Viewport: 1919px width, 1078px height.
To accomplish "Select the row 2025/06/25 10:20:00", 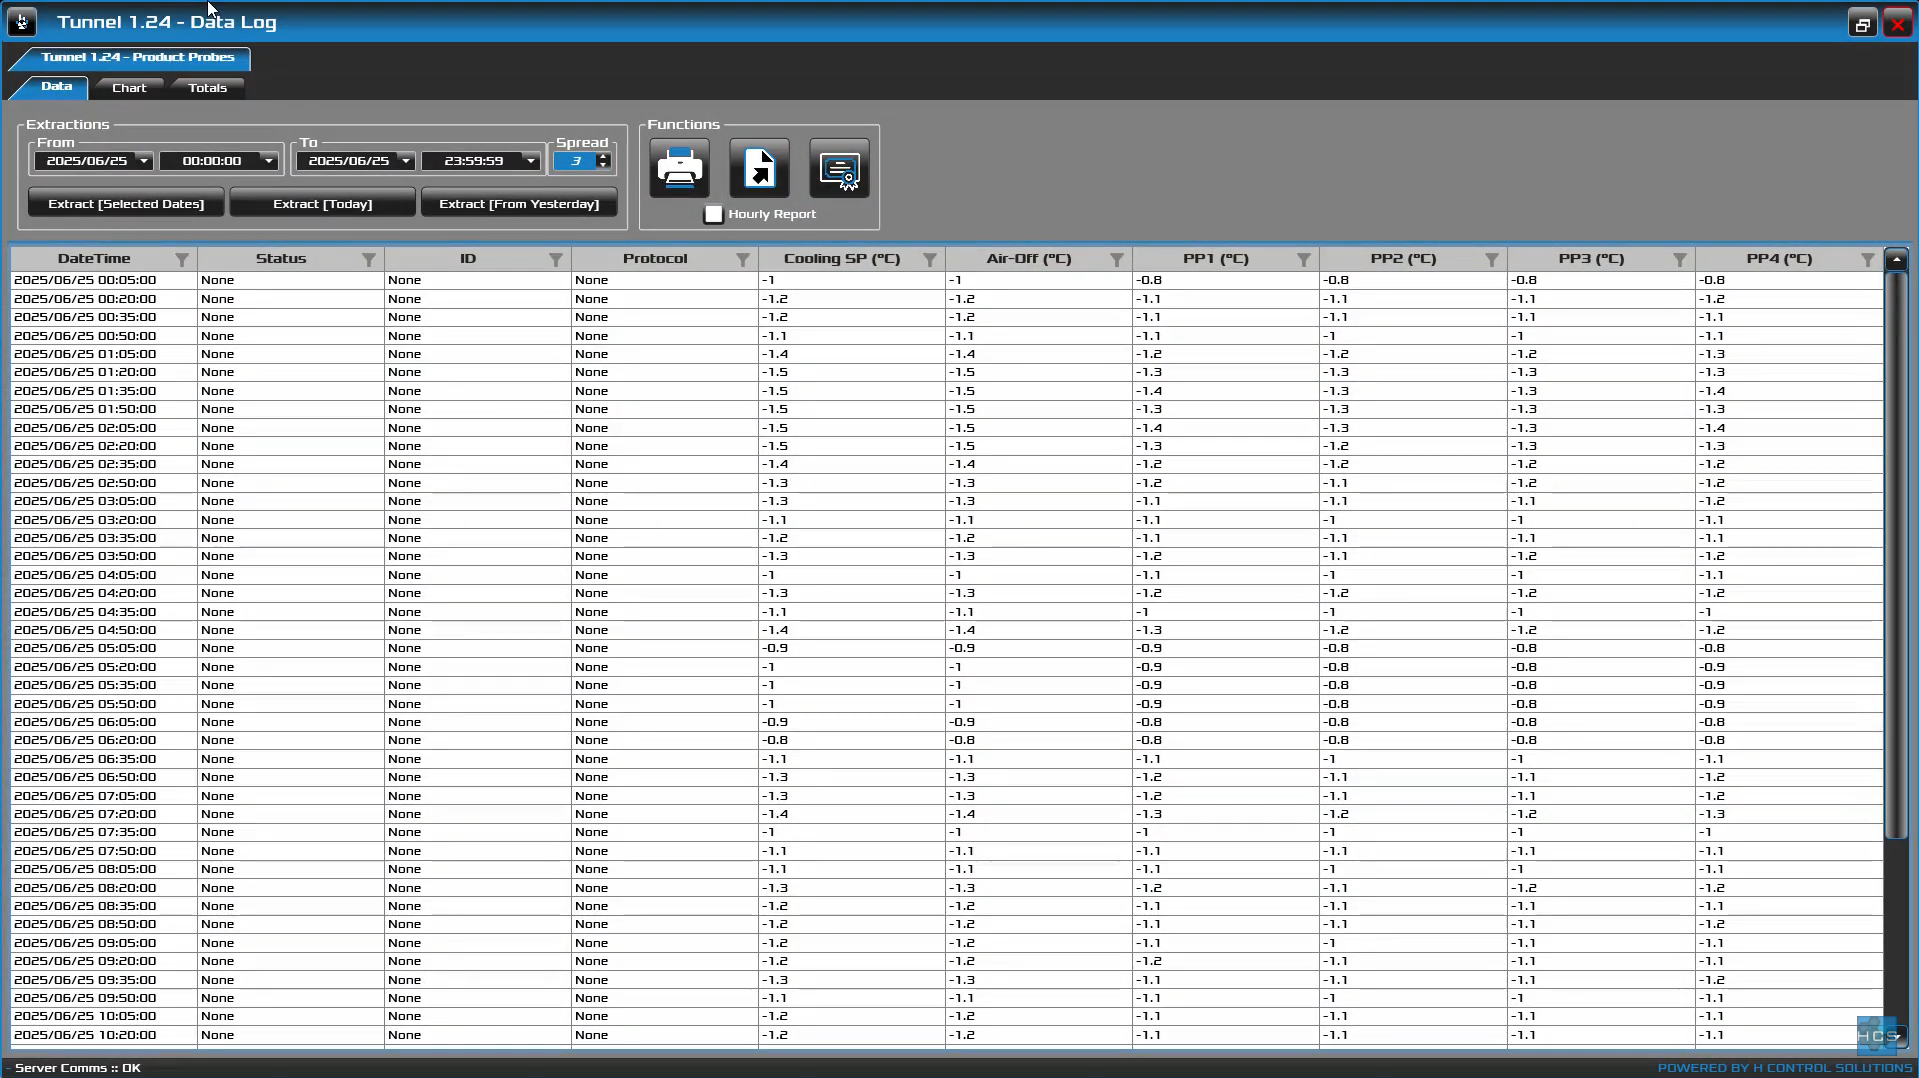I will tap(947, 1035).
